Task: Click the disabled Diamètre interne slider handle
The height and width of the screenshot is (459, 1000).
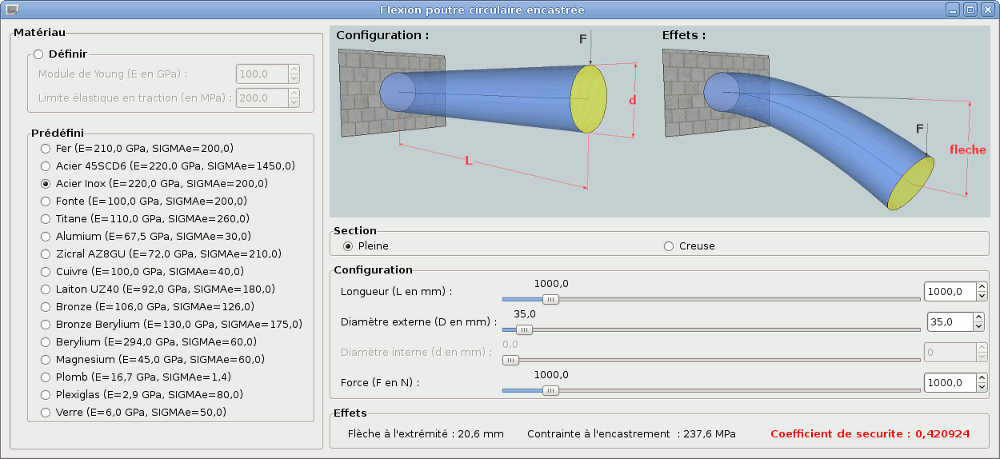Action: click(x=510, y=360)
